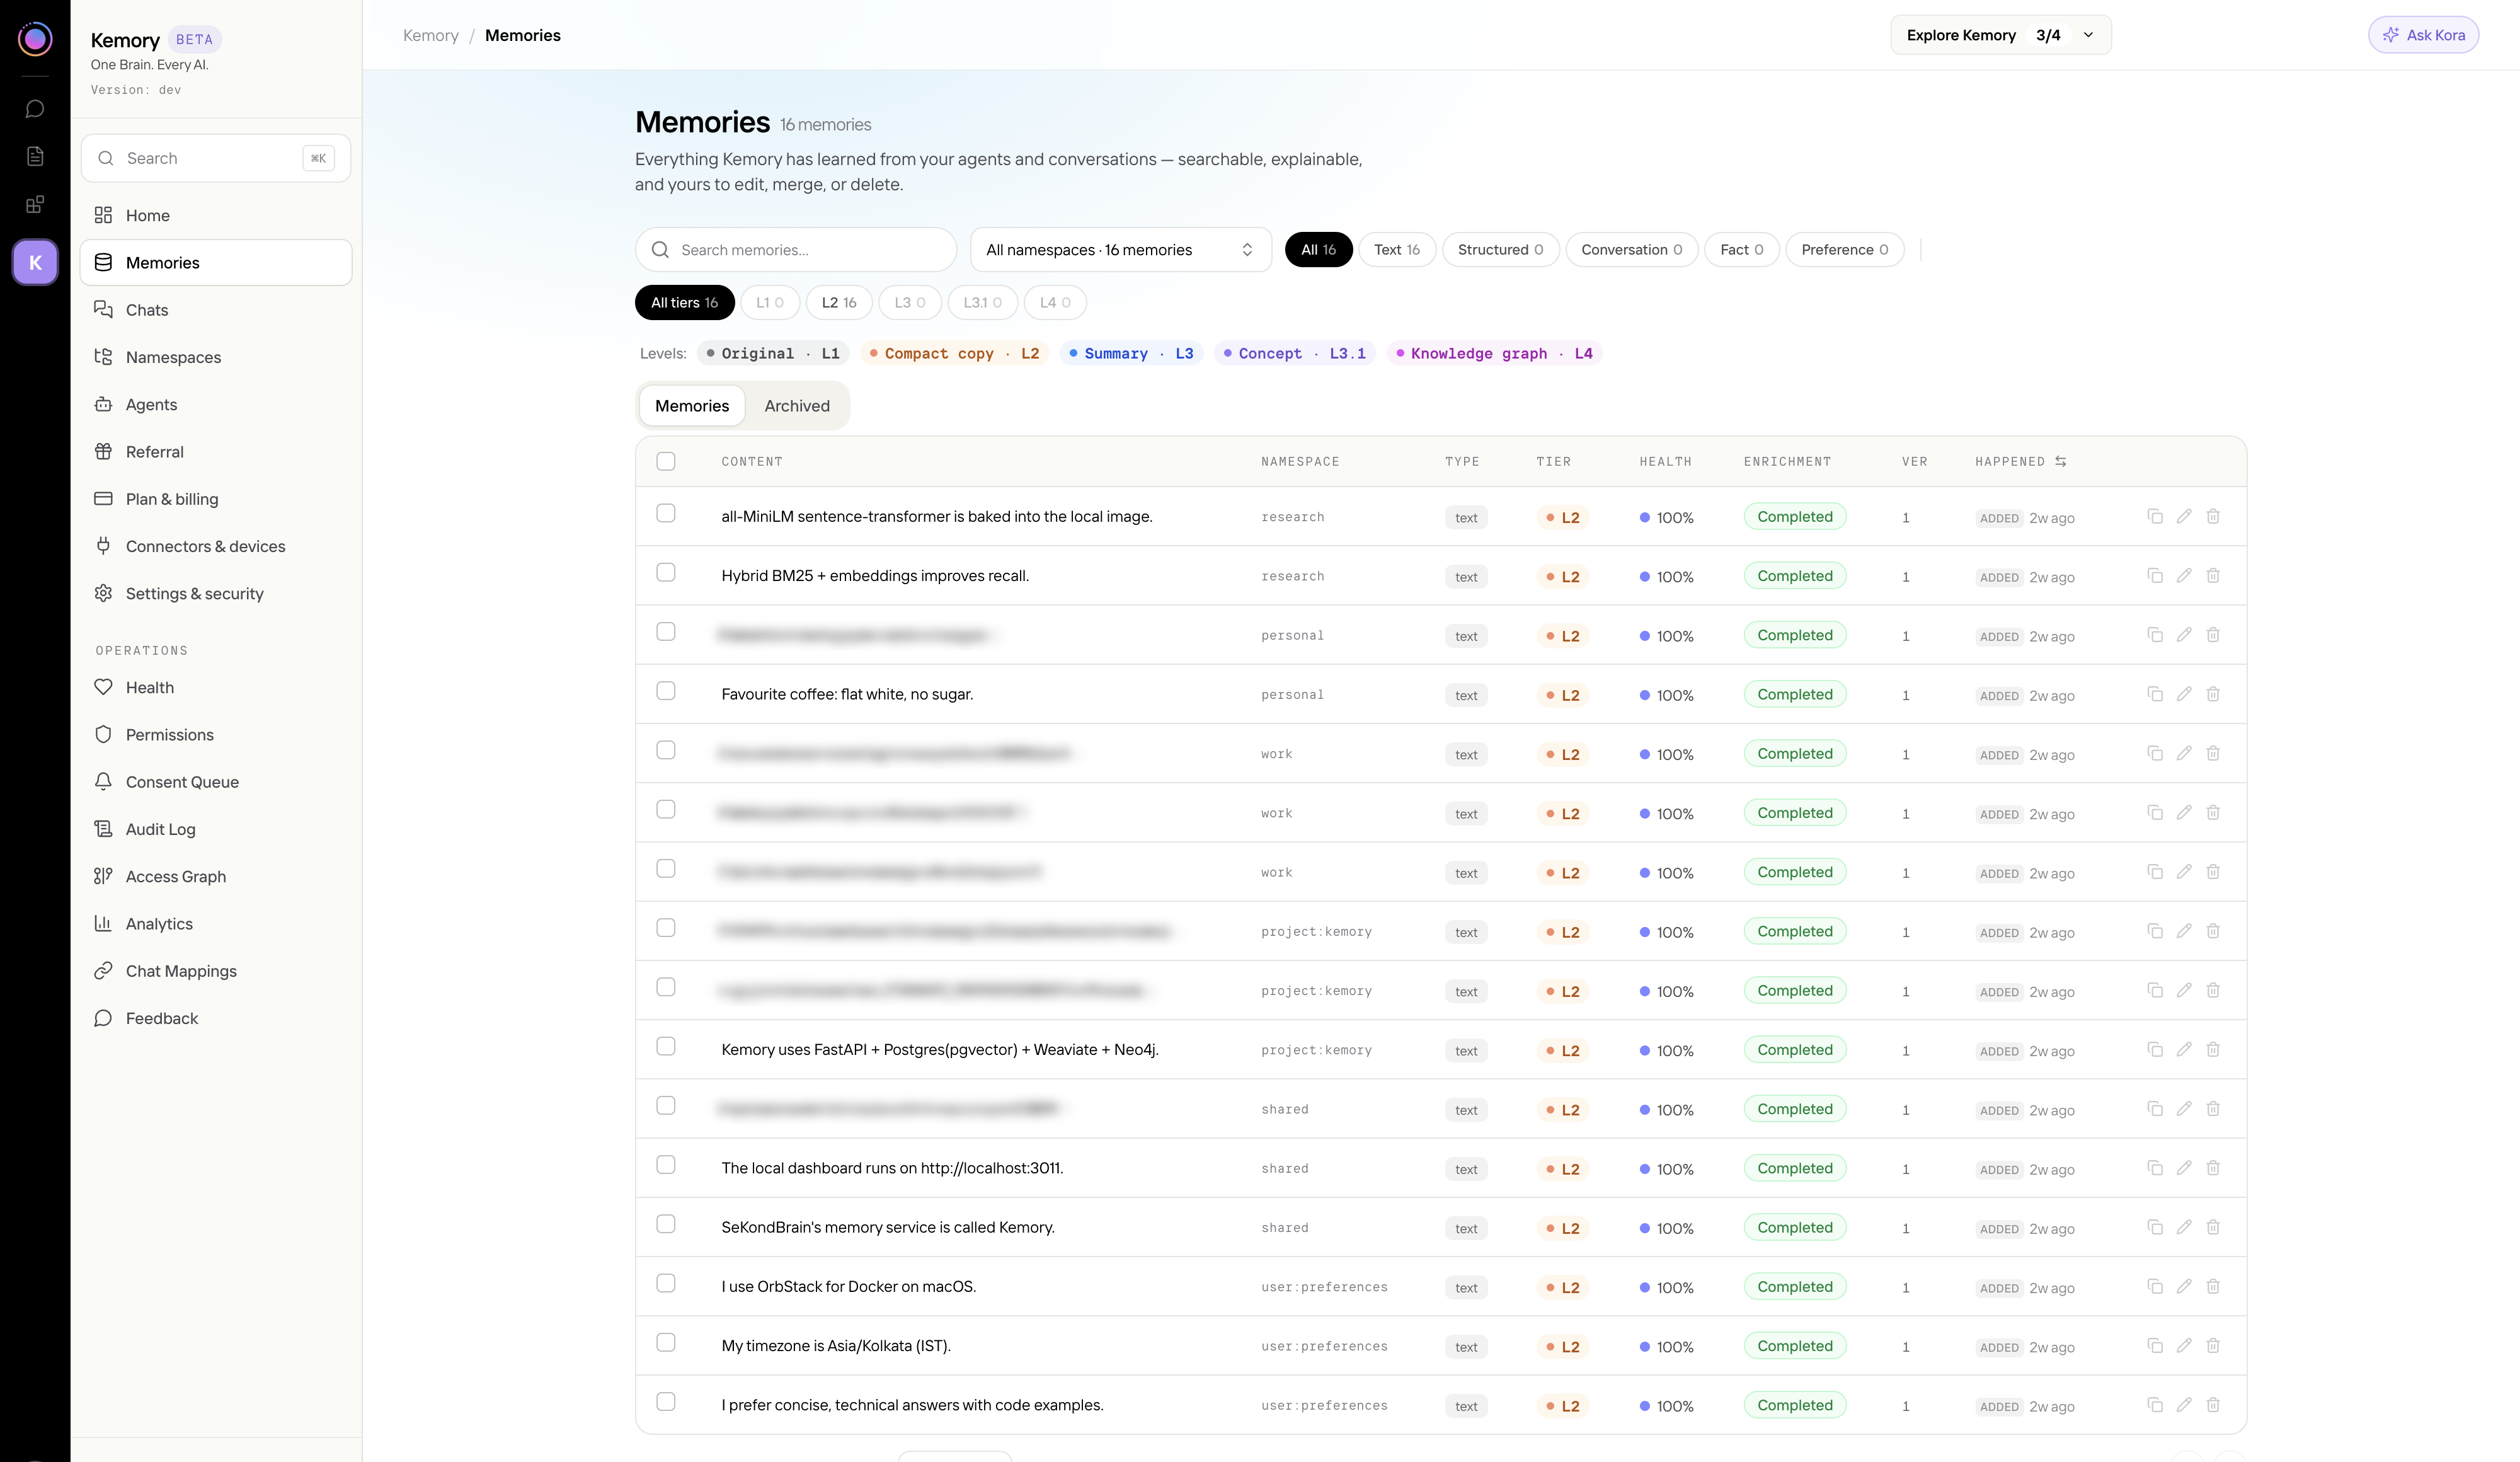The height and width of the screenshot is (1462, 2520).
Task: Edit the 'My timezone is Asia/Kolkata' memory
Action: click(2184, 1346)
